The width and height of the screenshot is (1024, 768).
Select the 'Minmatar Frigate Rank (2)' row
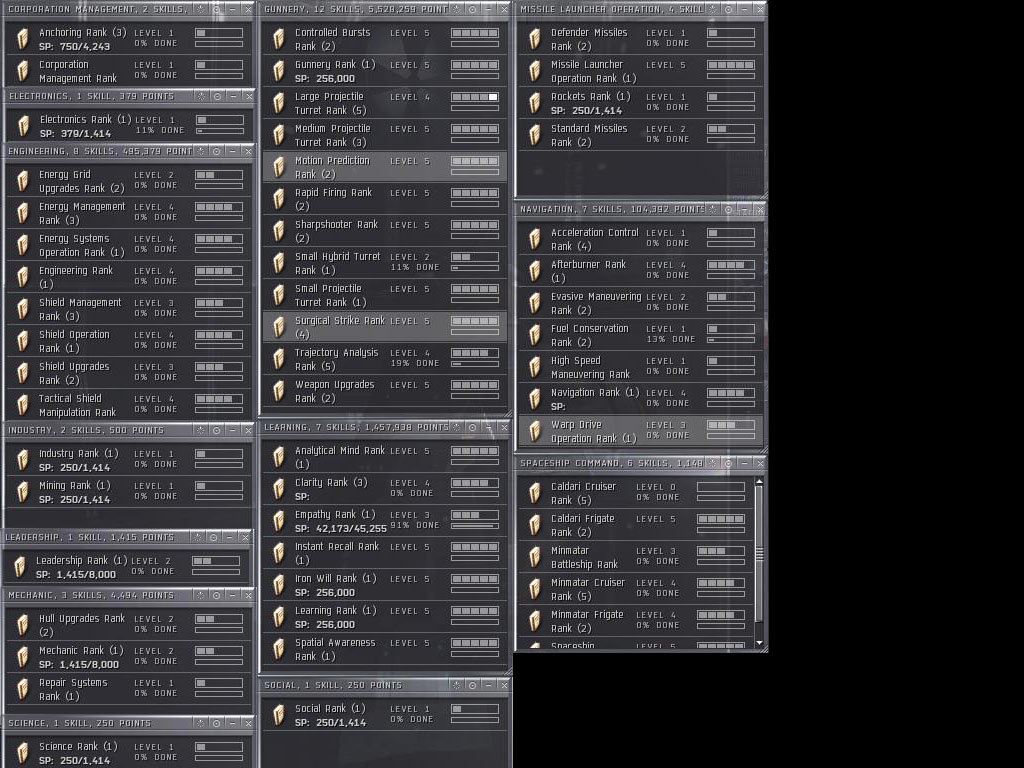(637, 621)
